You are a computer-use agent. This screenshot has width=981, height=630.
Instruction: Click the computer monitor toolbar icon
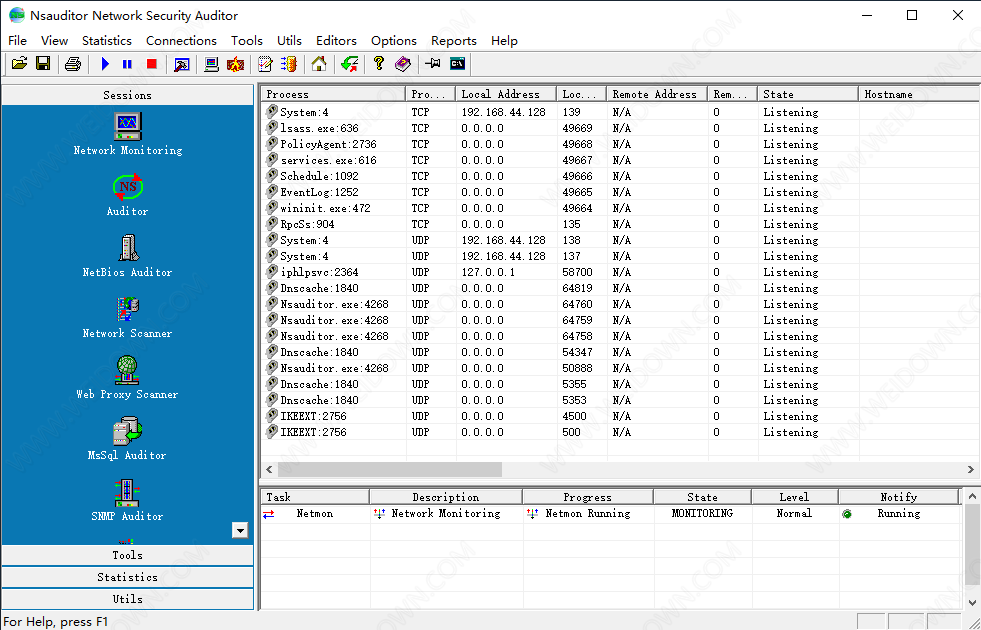211,64
